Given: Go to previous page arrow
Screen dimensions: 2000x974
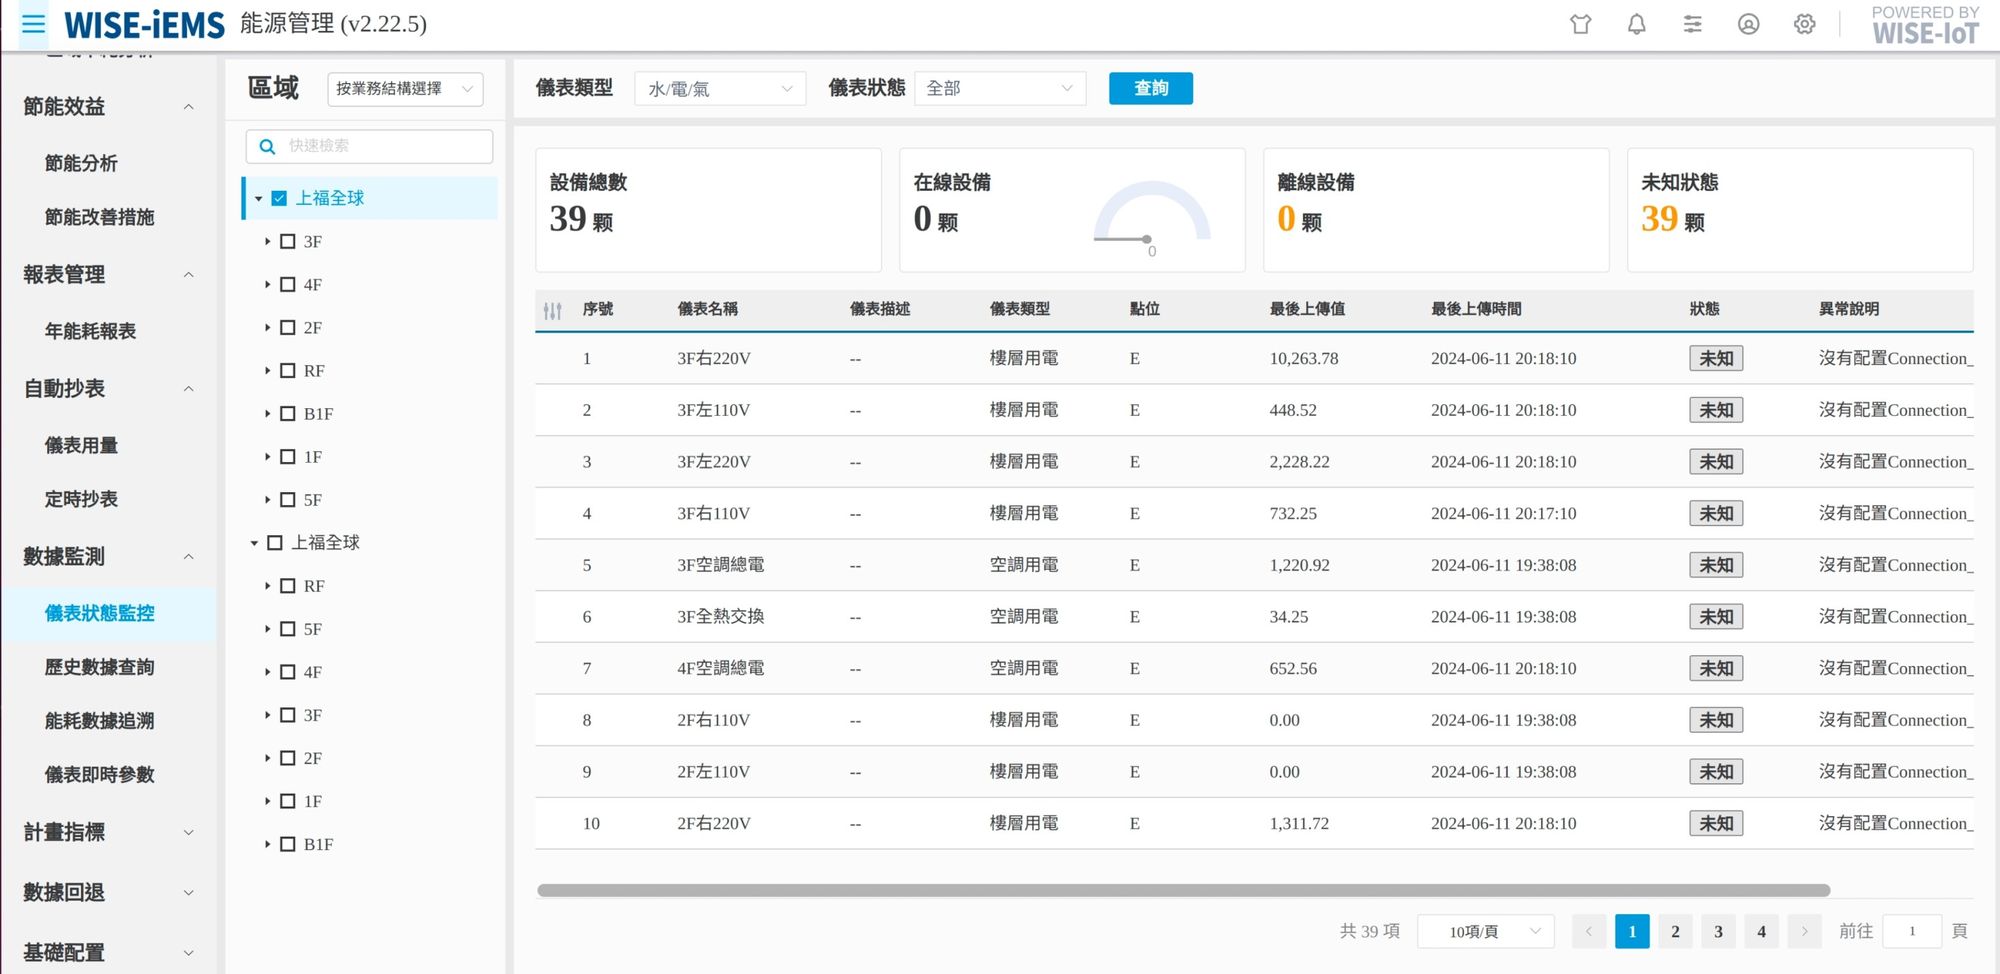Looking at the screenshot, I should (1588, 931).
